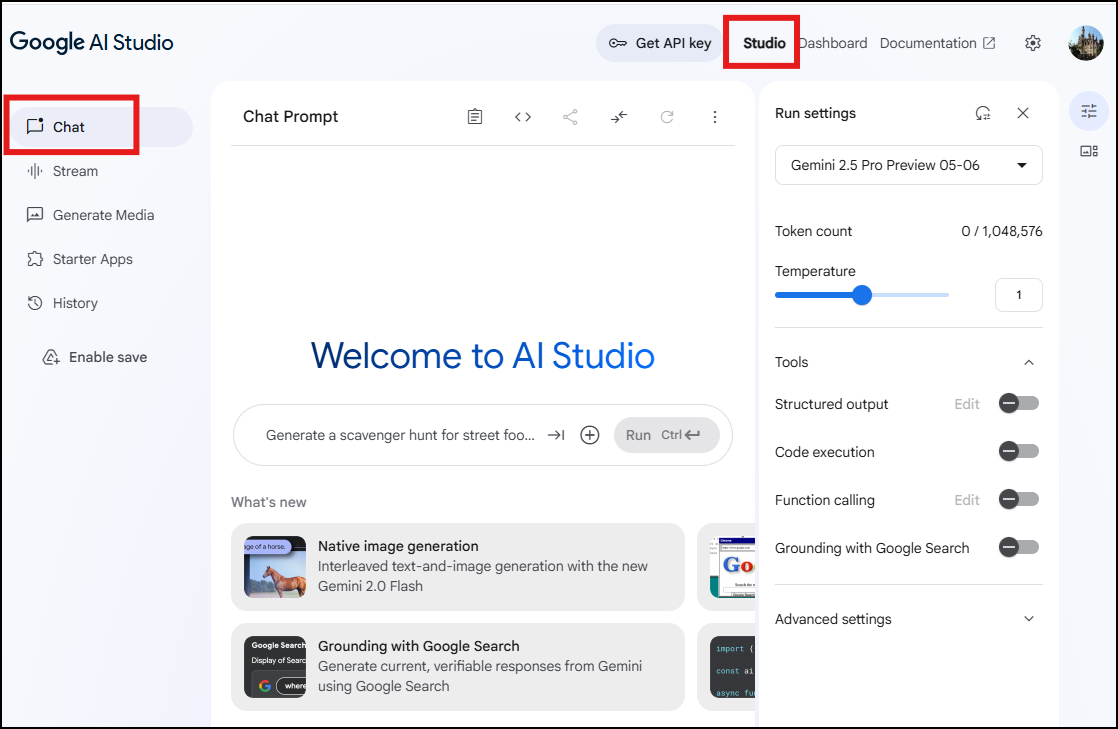
Task: Click Edit next to Function calling
Action: (x=967, y=500)
